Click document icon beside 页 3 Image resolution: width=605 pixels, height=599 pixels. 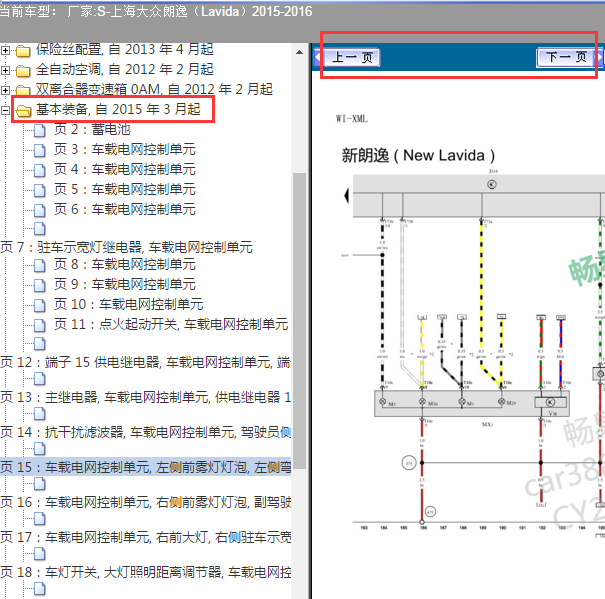(x=39, y=151)
